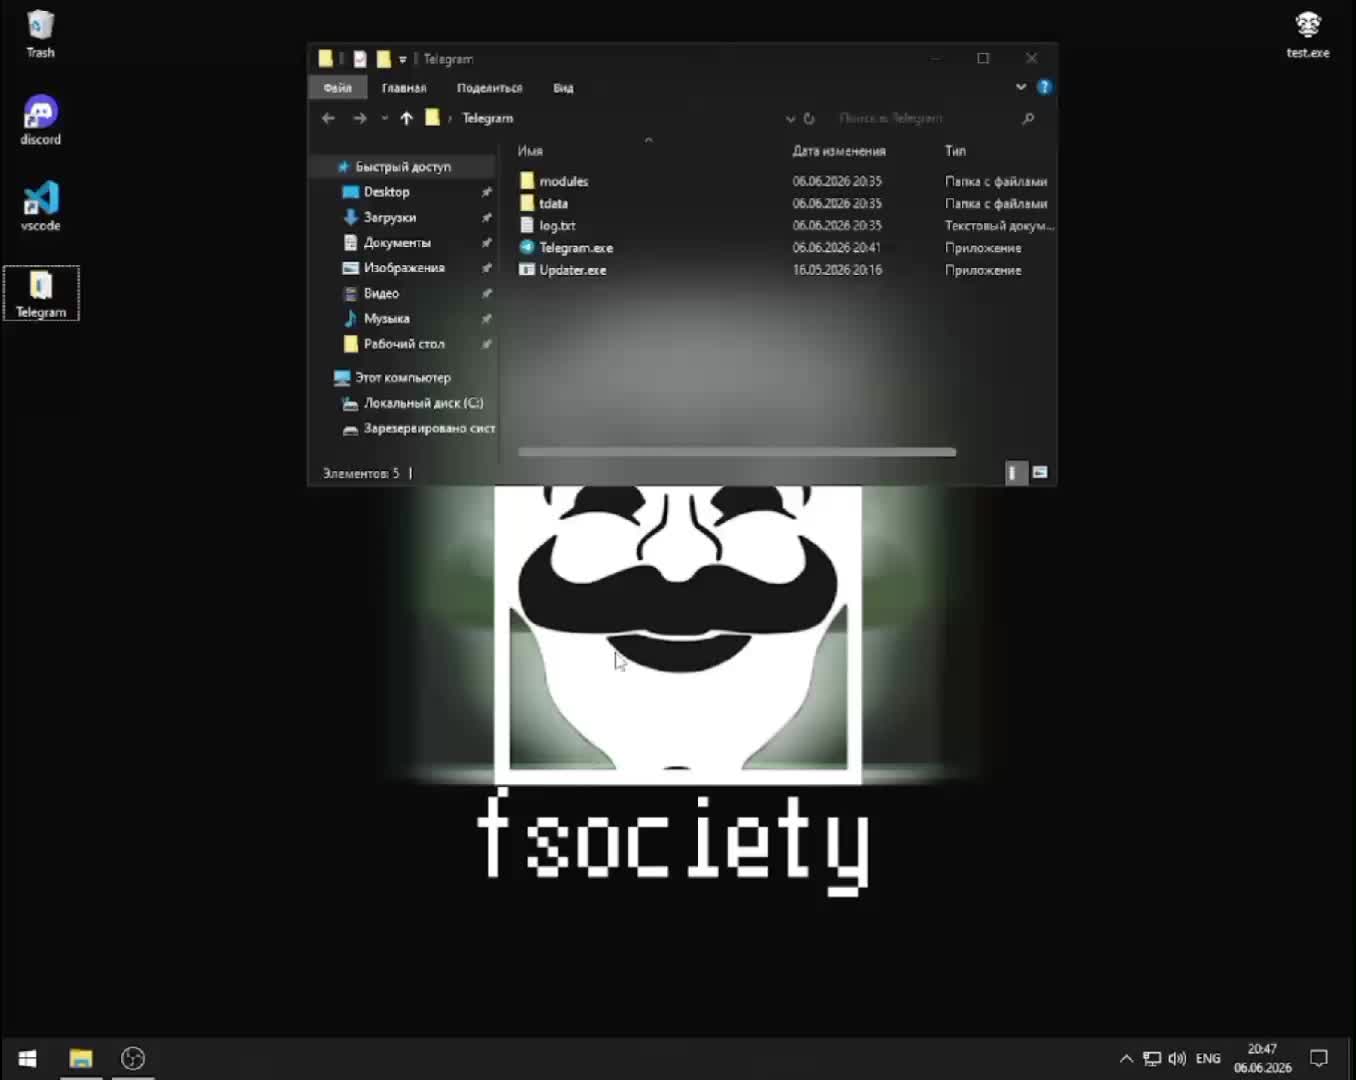This screenshot has width=1356, height=1080.
Task: Select the Telegram shortcut on the desktop
Action: click(x=41, y=293)
